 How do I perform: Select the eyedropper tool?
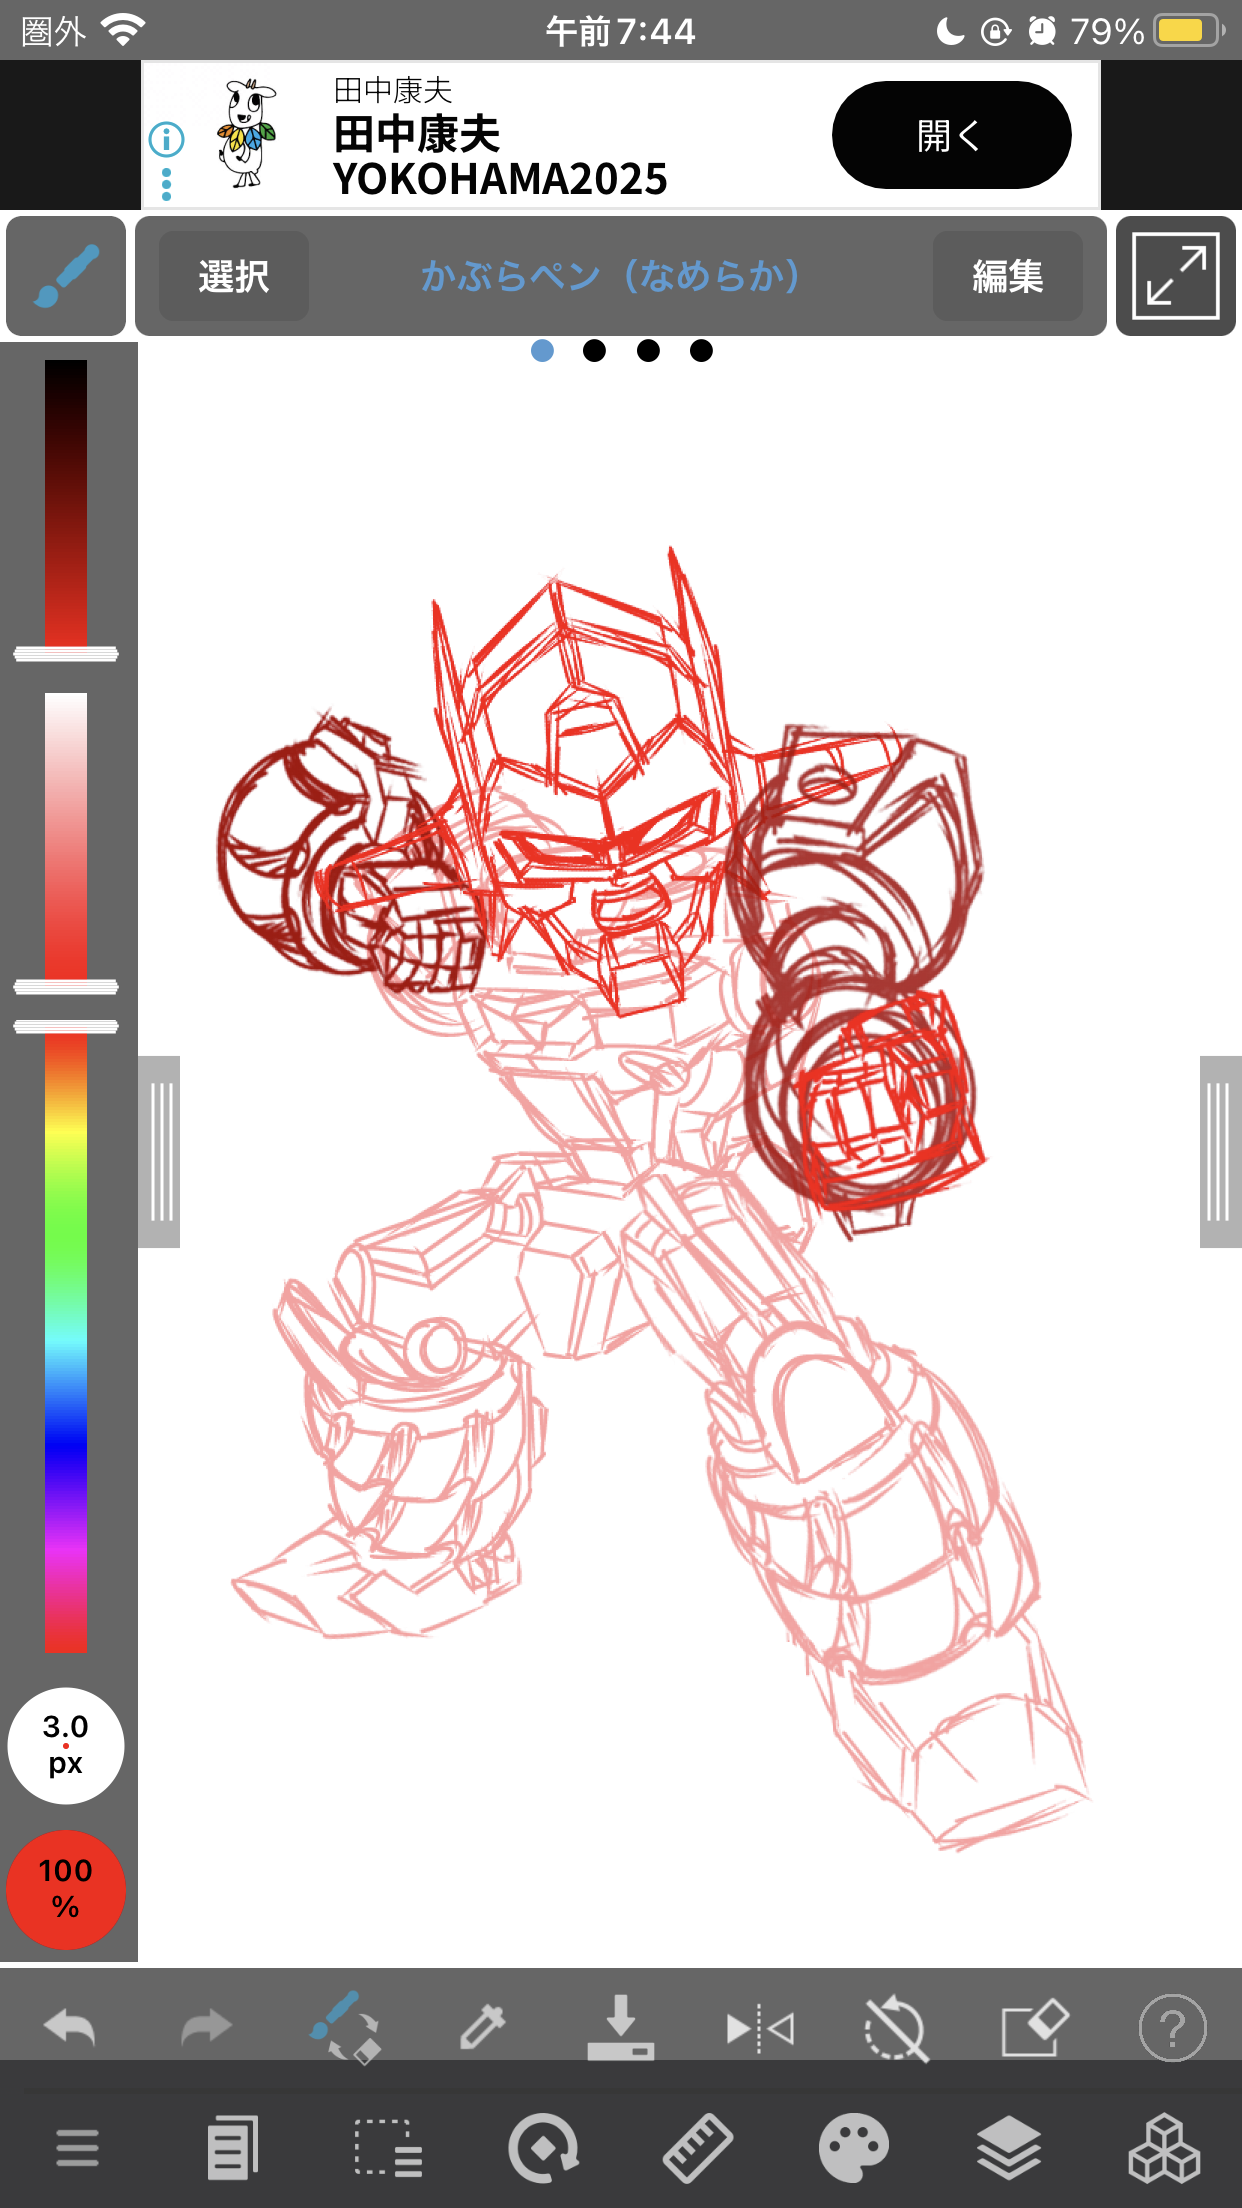[482, 2028]
